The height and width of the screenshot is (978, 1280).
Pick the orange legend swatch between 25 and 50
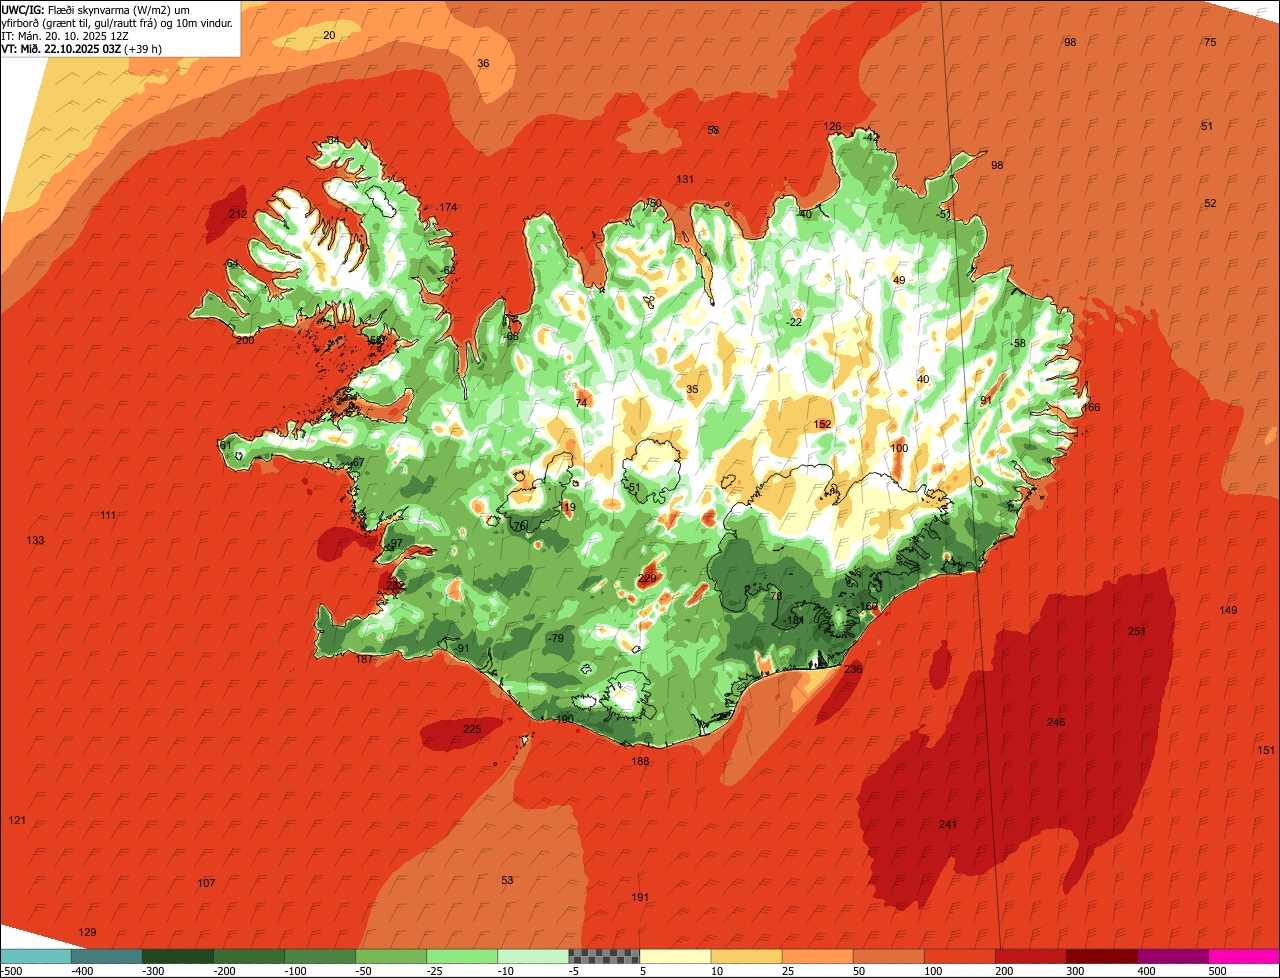point(816,956)
